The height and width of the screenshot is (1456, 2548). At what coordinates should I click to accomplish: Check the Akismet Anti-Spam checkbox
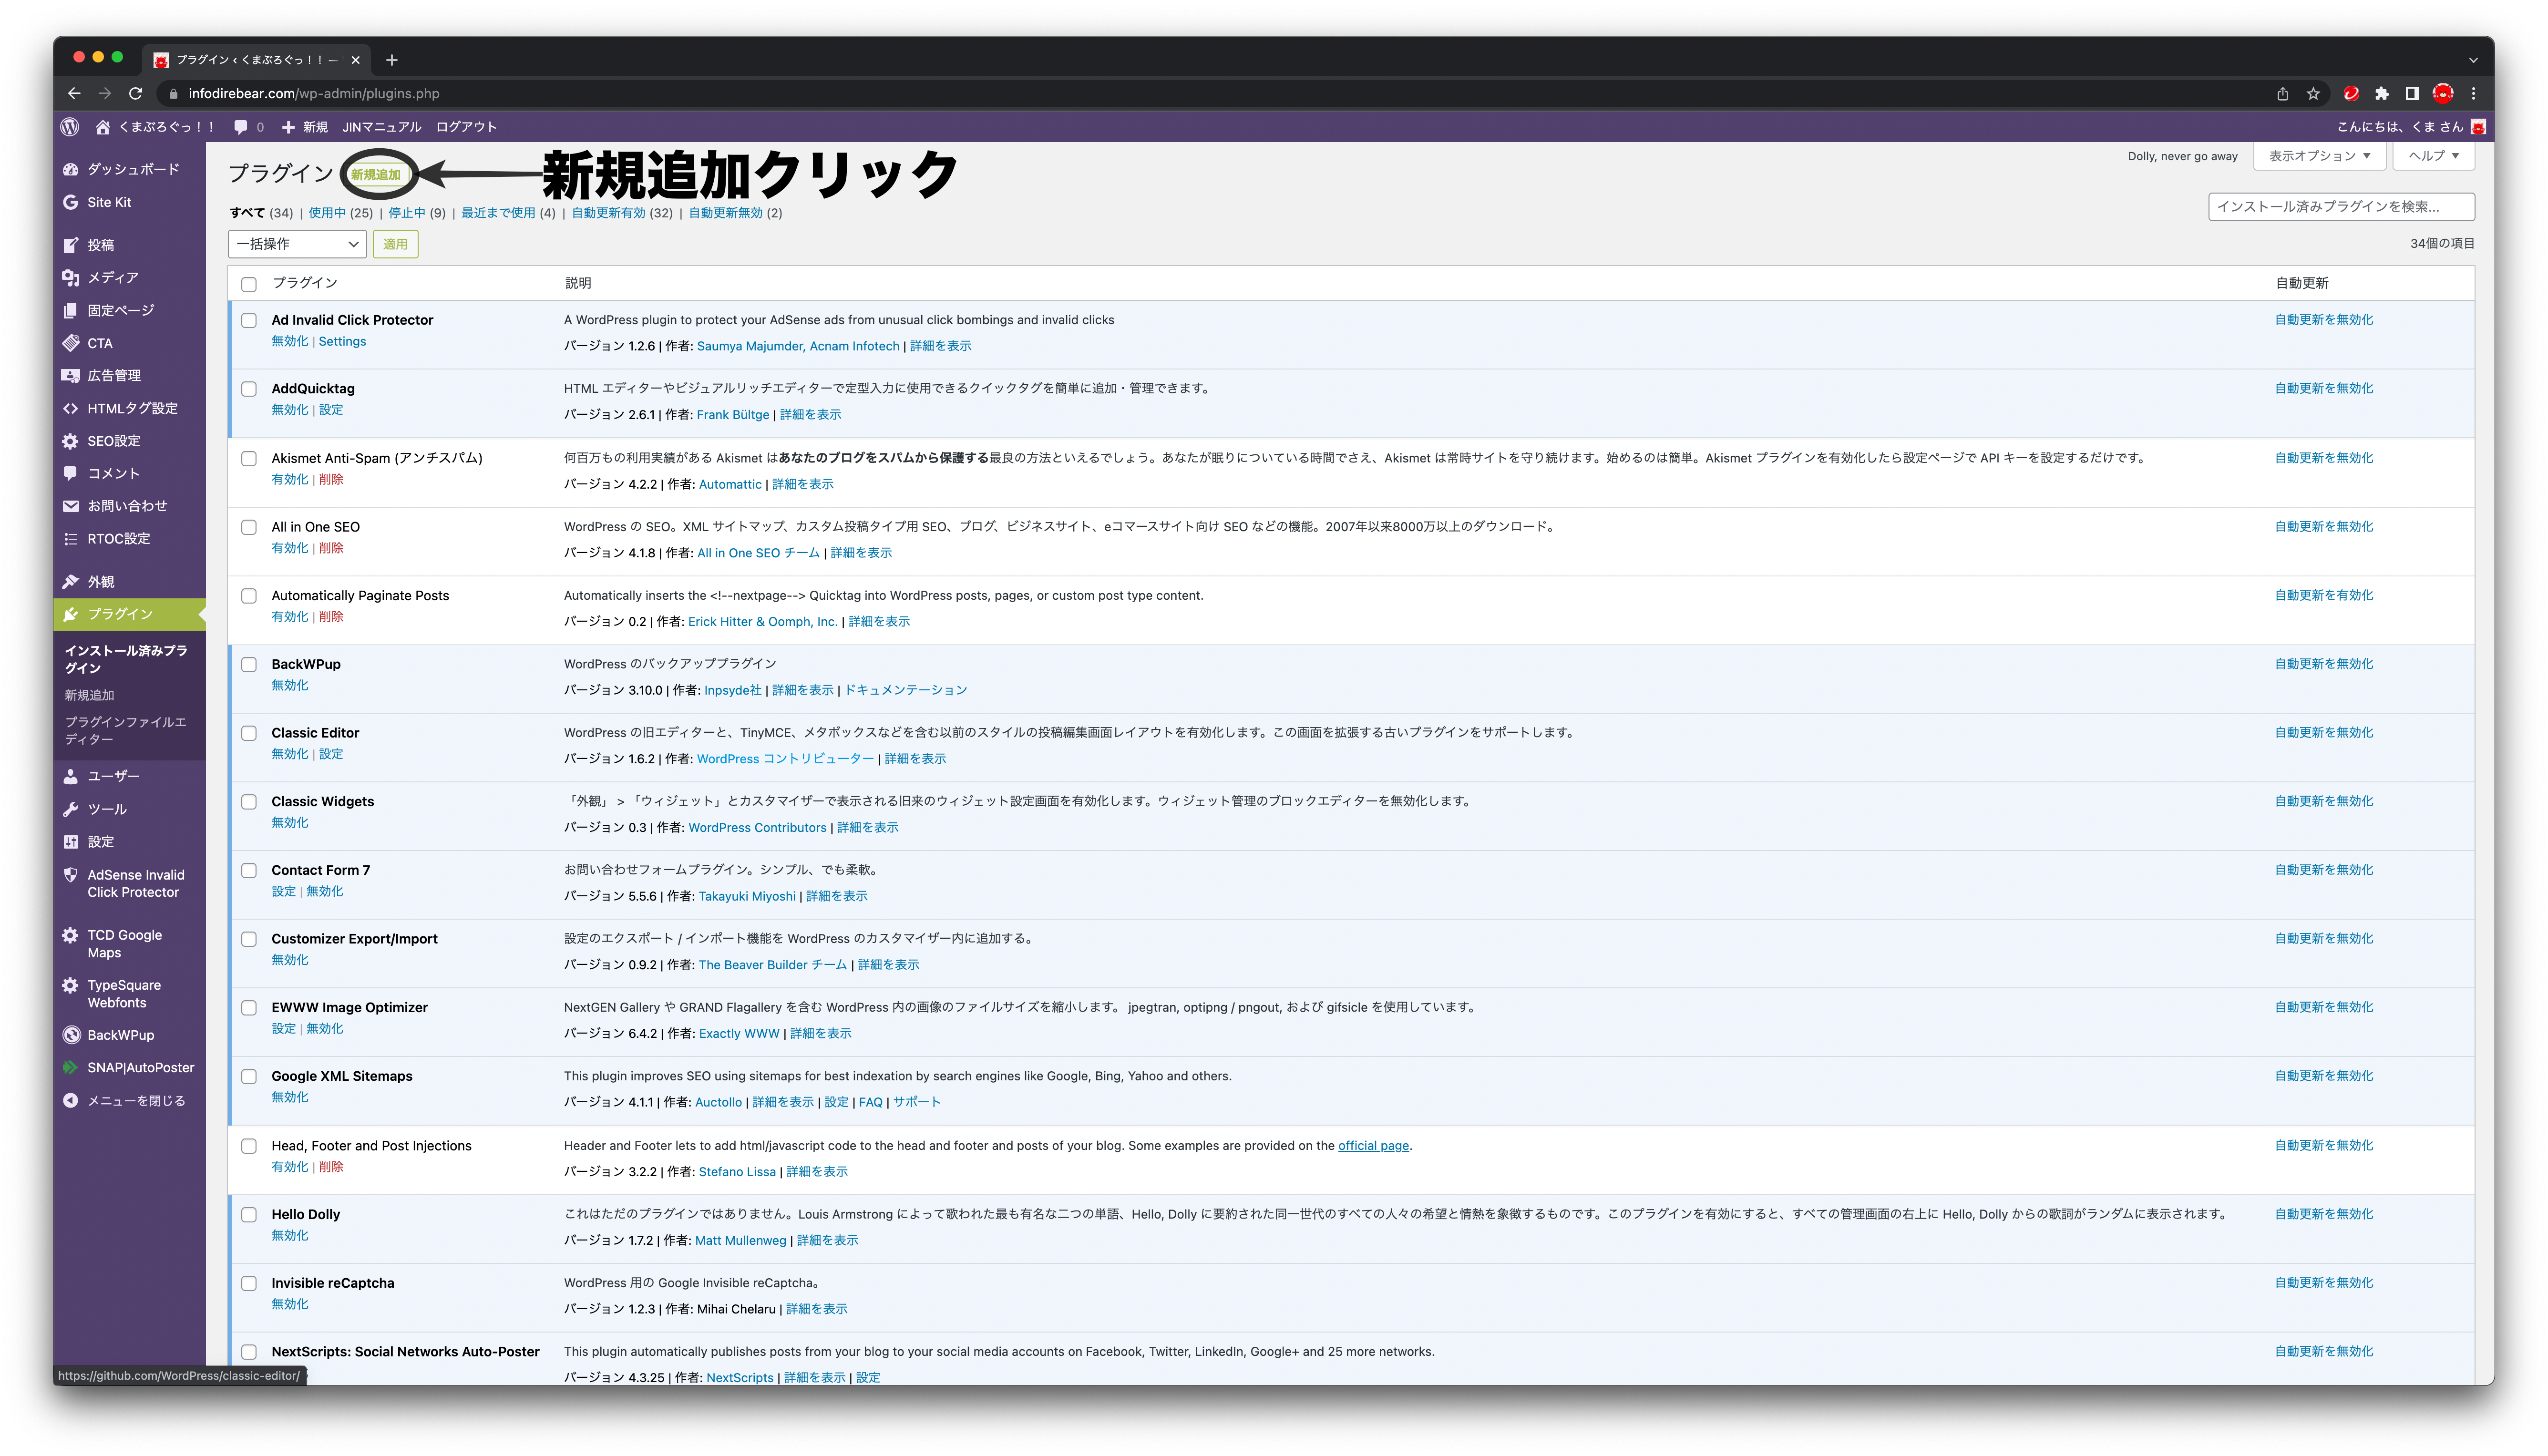249,458
